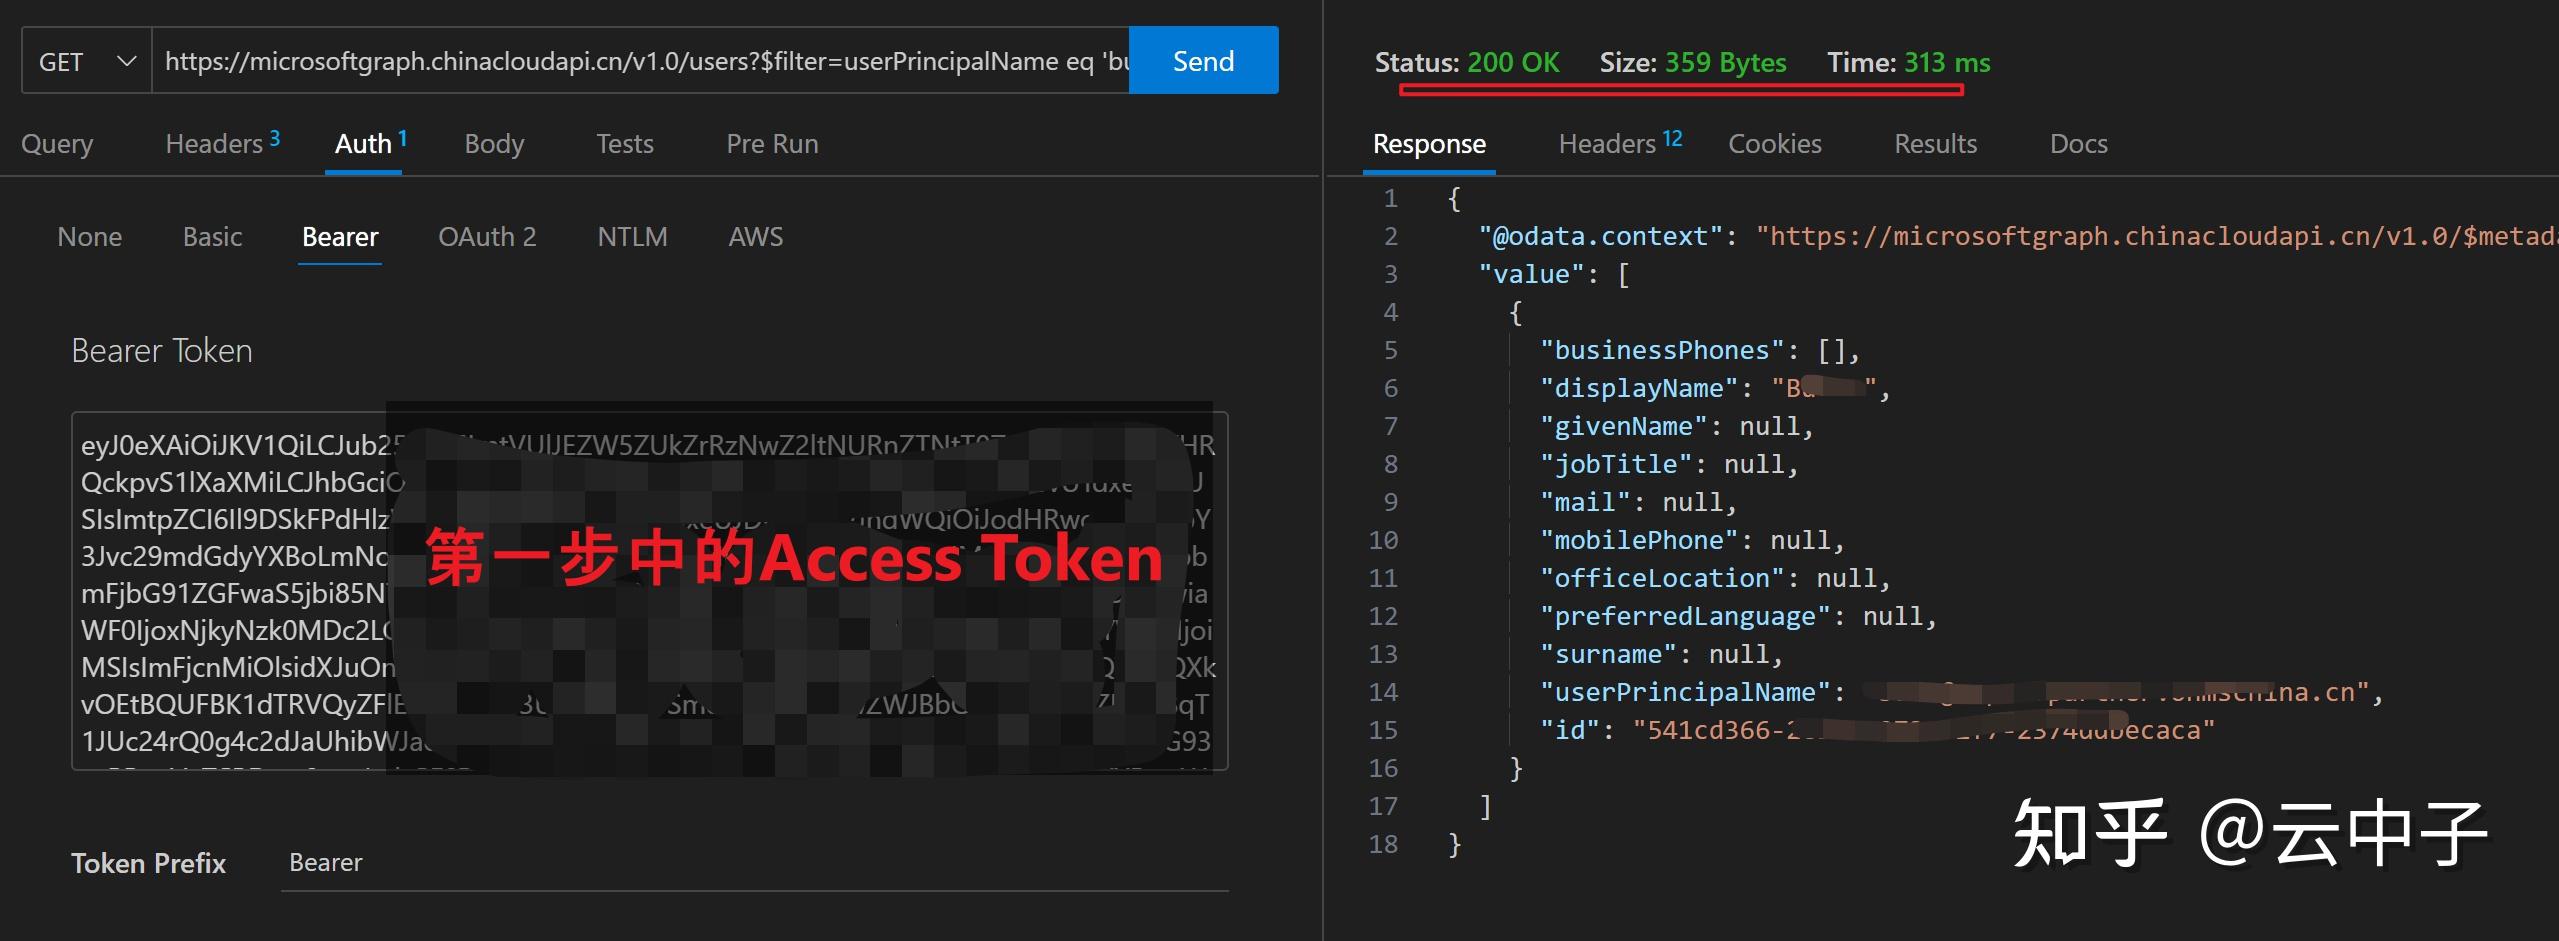
Task: Select Basic authentication
Action: click(212, 237)
